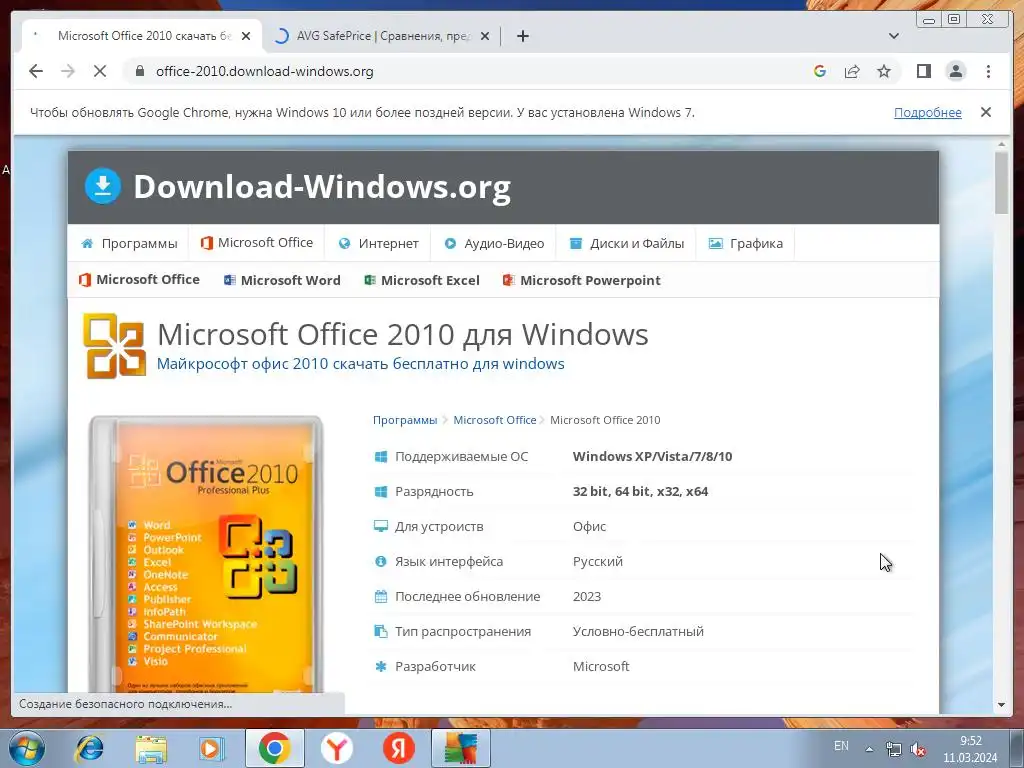Viewport: 1024px width, 768px height.
Task: Toggle the Chrome side panel icon
Action: [923, 71]
